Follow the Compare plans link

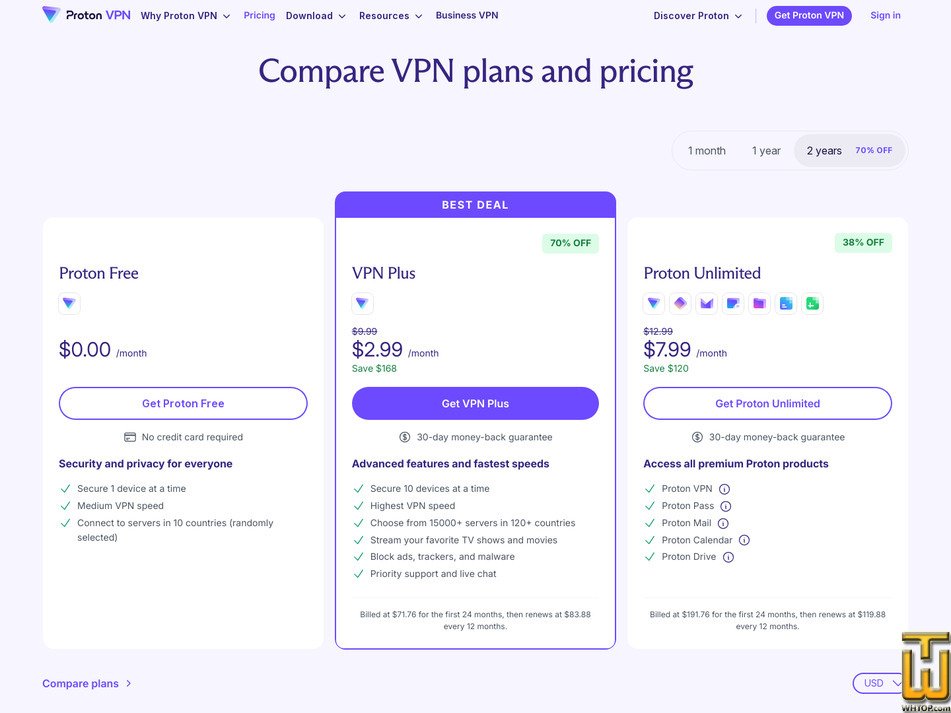coord(80,683)
